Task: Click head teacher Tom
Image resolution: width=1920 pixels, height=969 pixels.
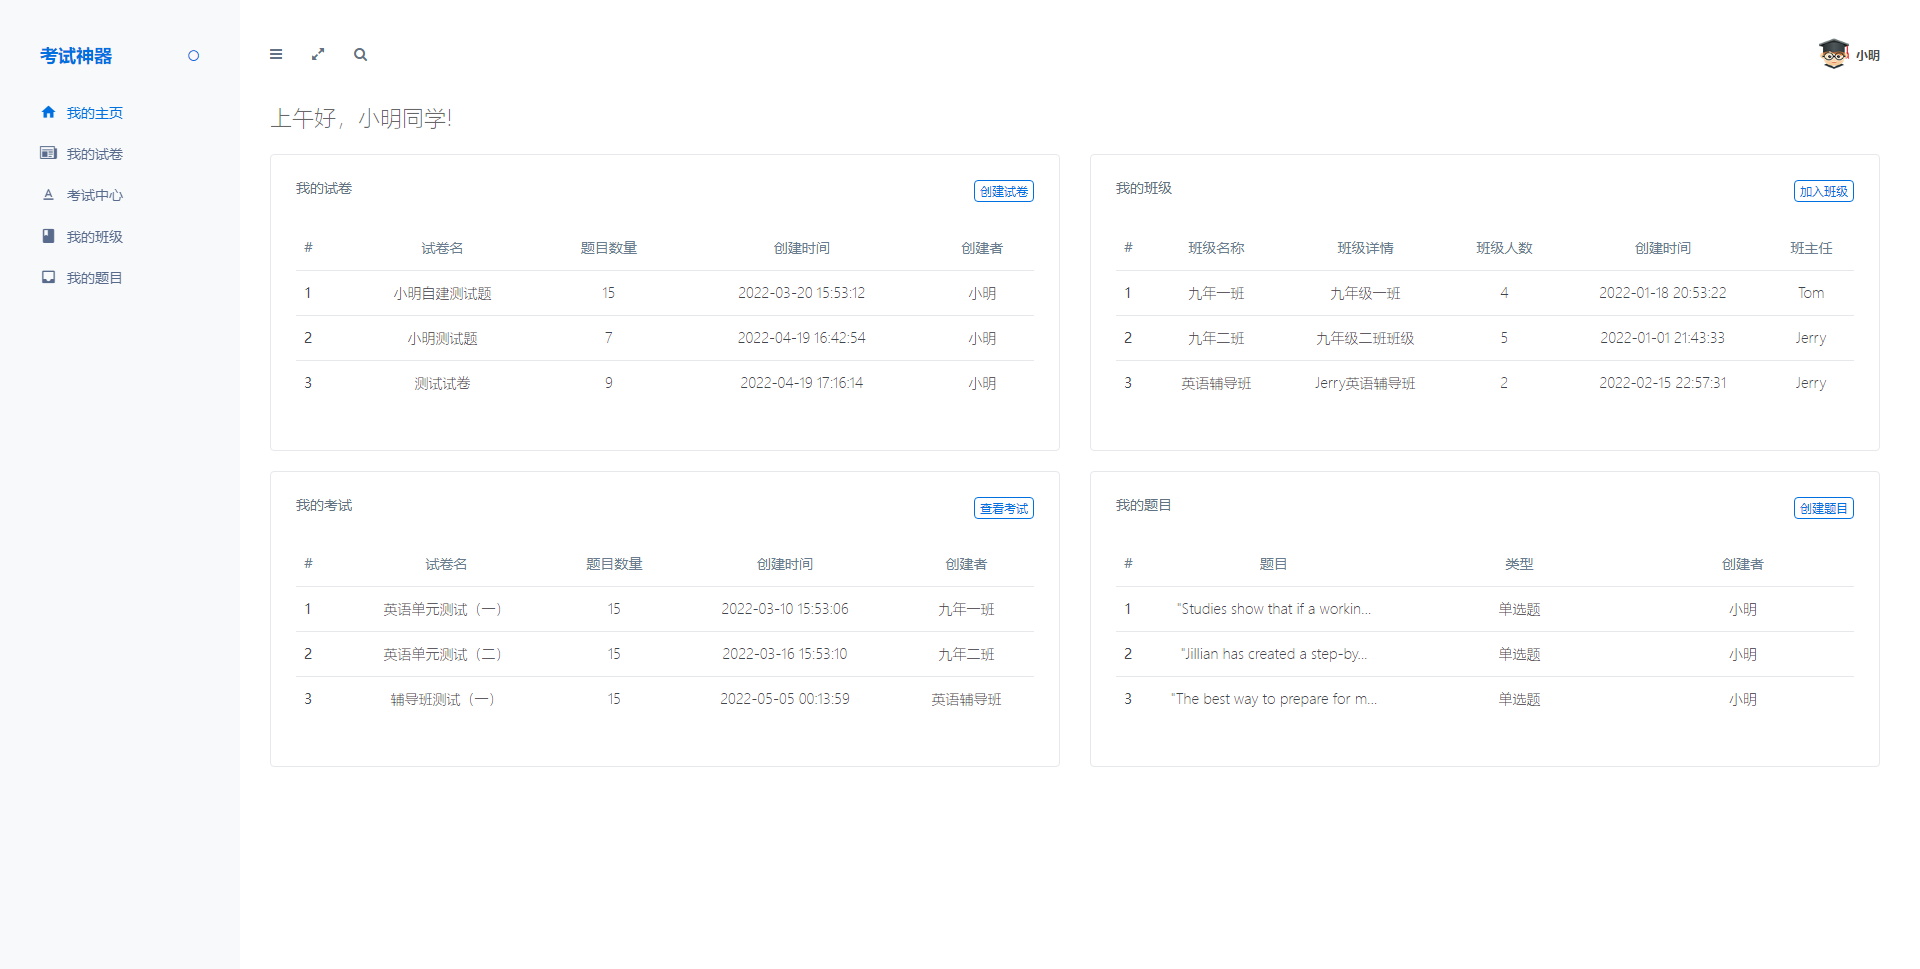Action: point(1811,293)
